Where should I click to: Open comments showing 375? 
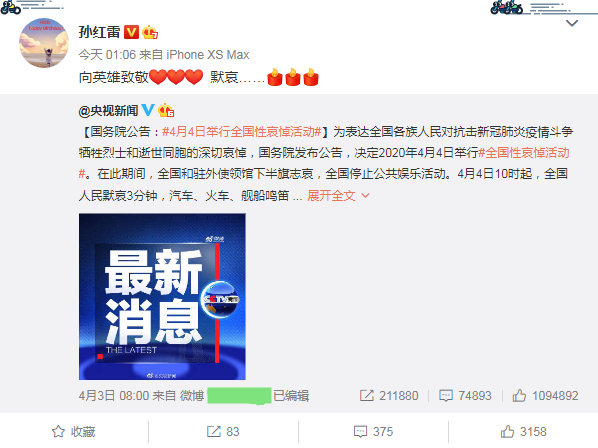pyautogui.click(x=373, y=432)
